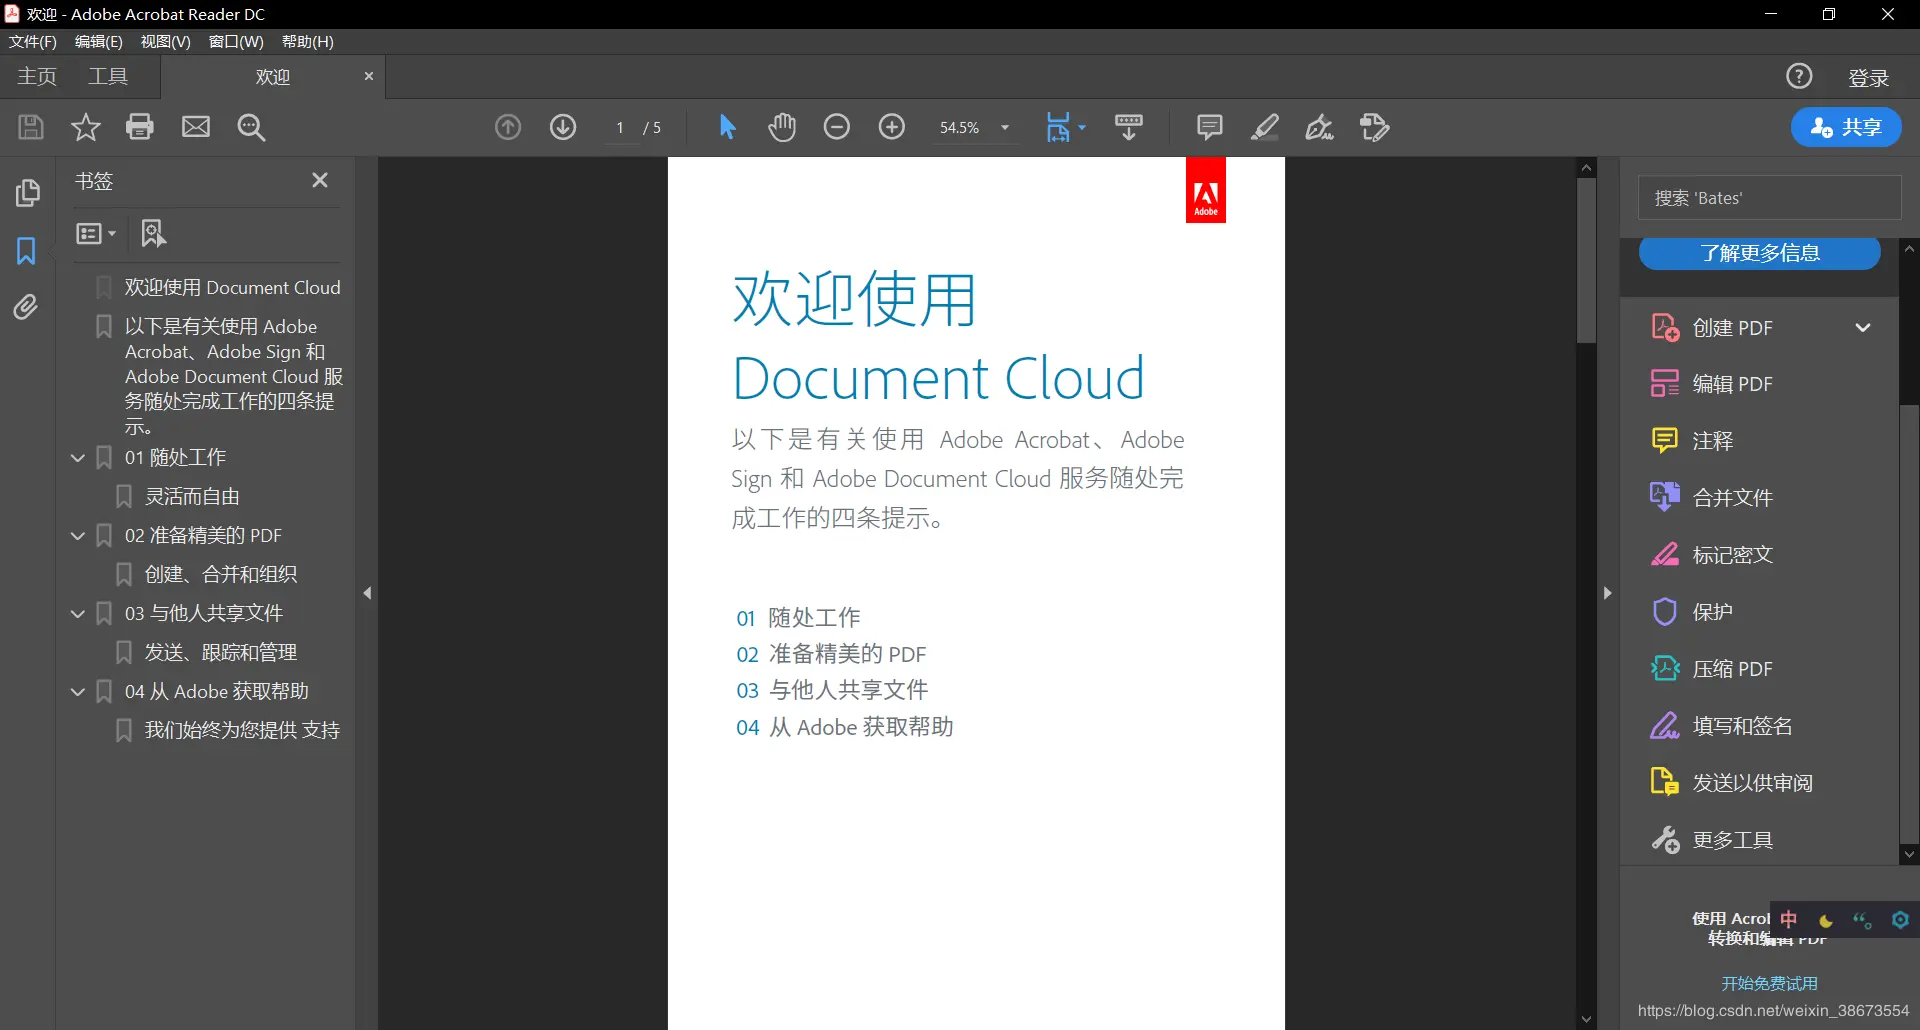1920x1030 pixels.
Task: Click the Save file icon
Action: [31, 127]
